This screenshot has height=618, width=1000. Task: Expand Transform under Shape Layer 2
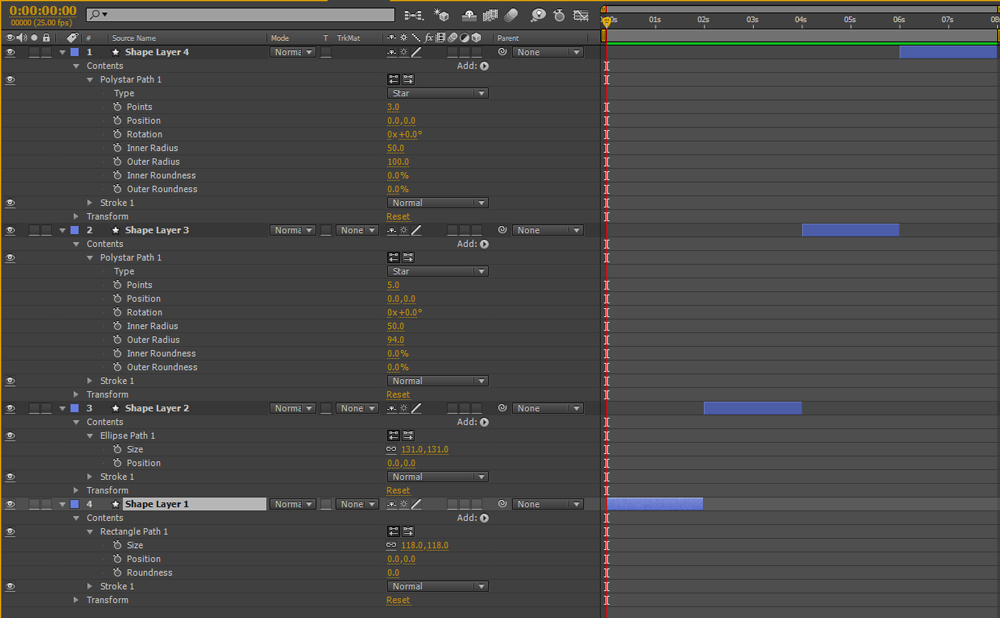point(76,490)
